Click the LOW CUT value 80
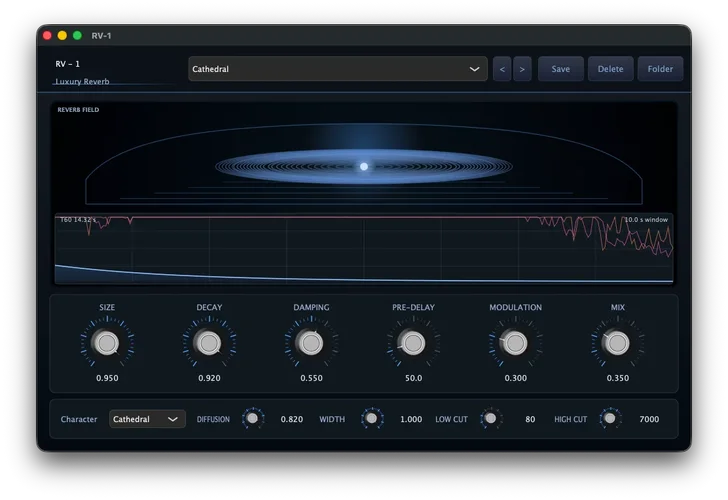This screenshot has width=728, height=500. [x=530, y=419]
